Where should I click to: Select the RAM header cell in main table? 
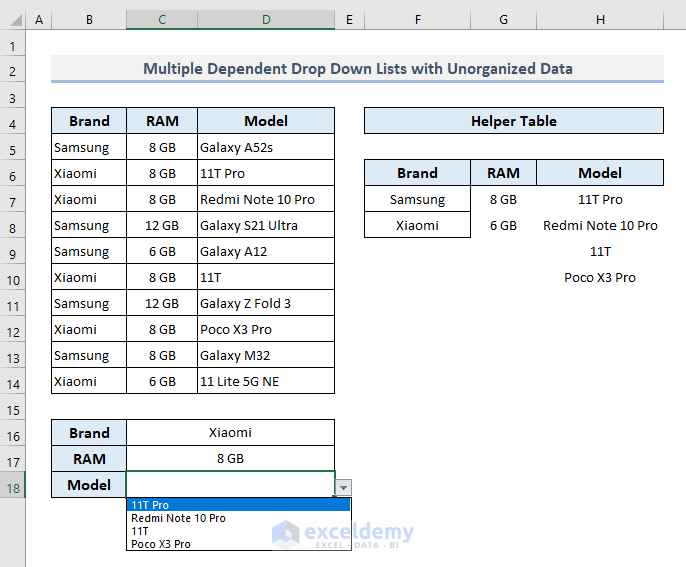[162, 121]
